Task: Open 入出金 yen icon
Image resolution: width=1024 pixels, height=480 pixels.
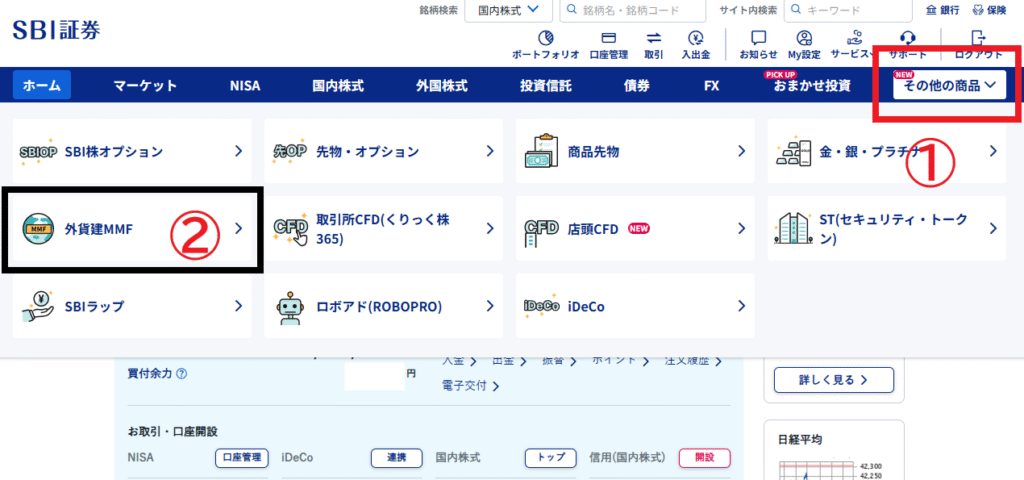Action: tap(696, 37)
